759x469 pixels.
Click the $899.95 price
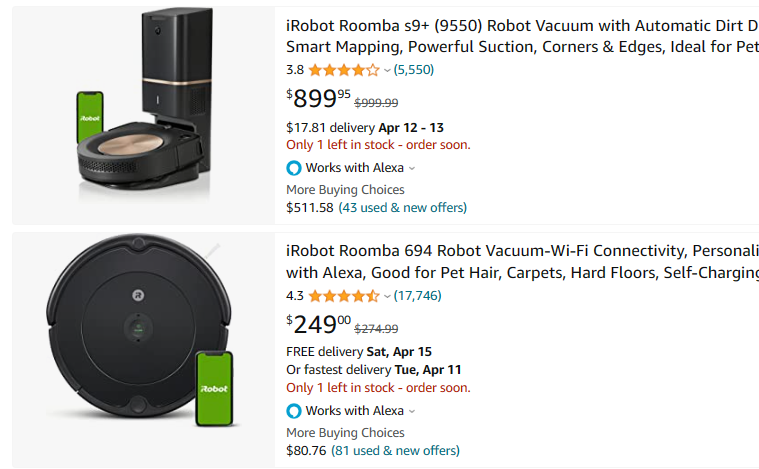[319, 99]
